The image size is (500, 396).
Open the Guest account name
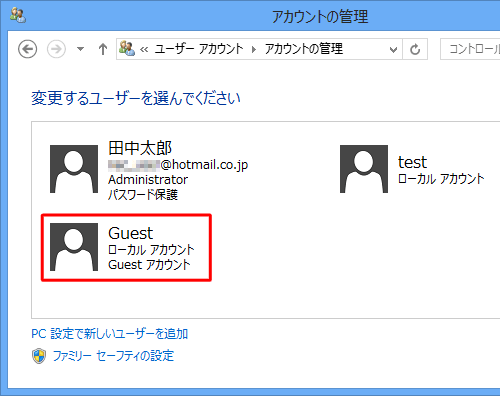[131, 233]
